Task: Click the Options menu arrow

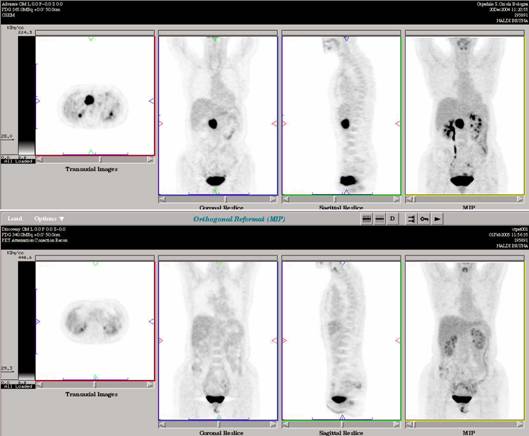Action: point(61,219)
